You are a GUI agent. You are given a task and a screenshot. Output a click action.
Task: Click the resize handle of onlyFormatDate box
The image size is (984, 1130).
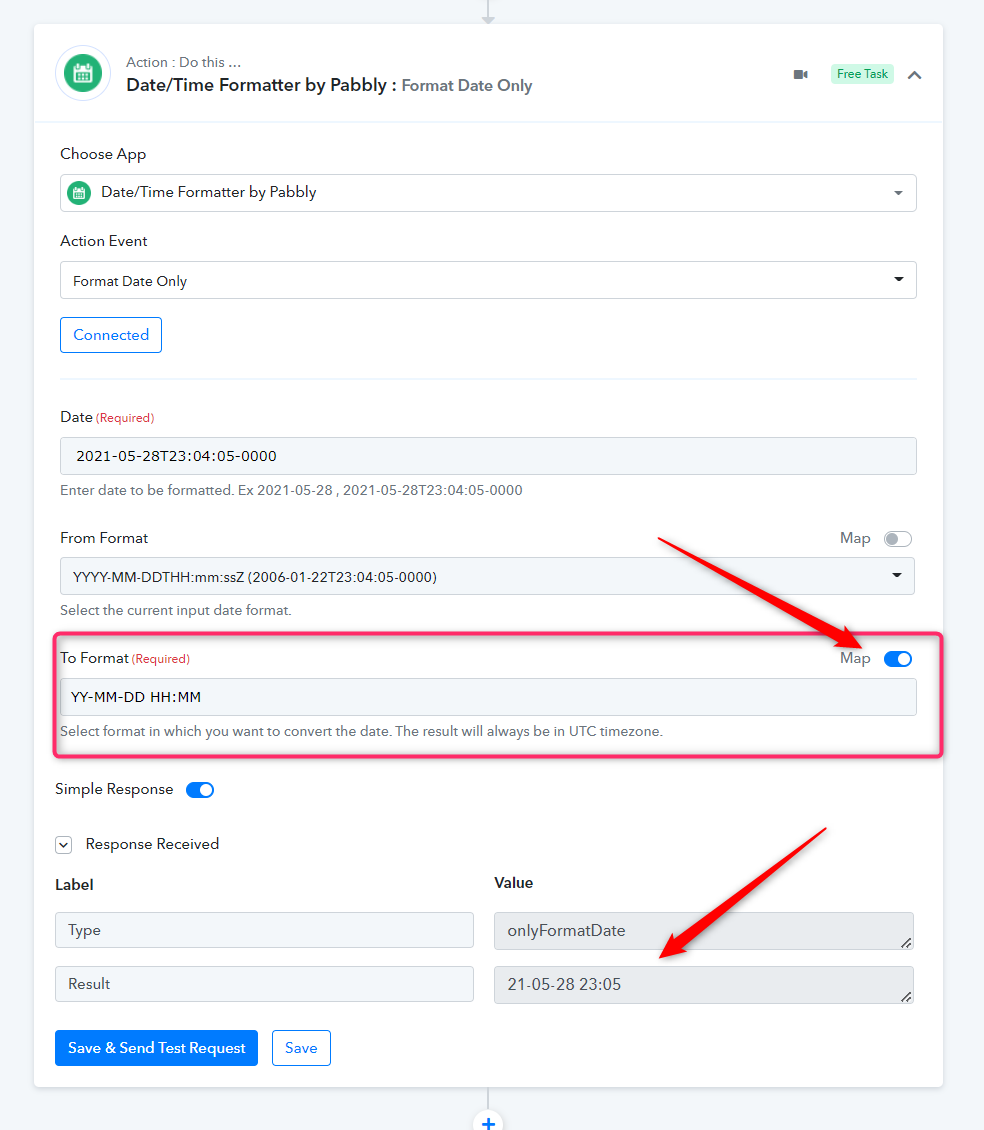(905, 942)
